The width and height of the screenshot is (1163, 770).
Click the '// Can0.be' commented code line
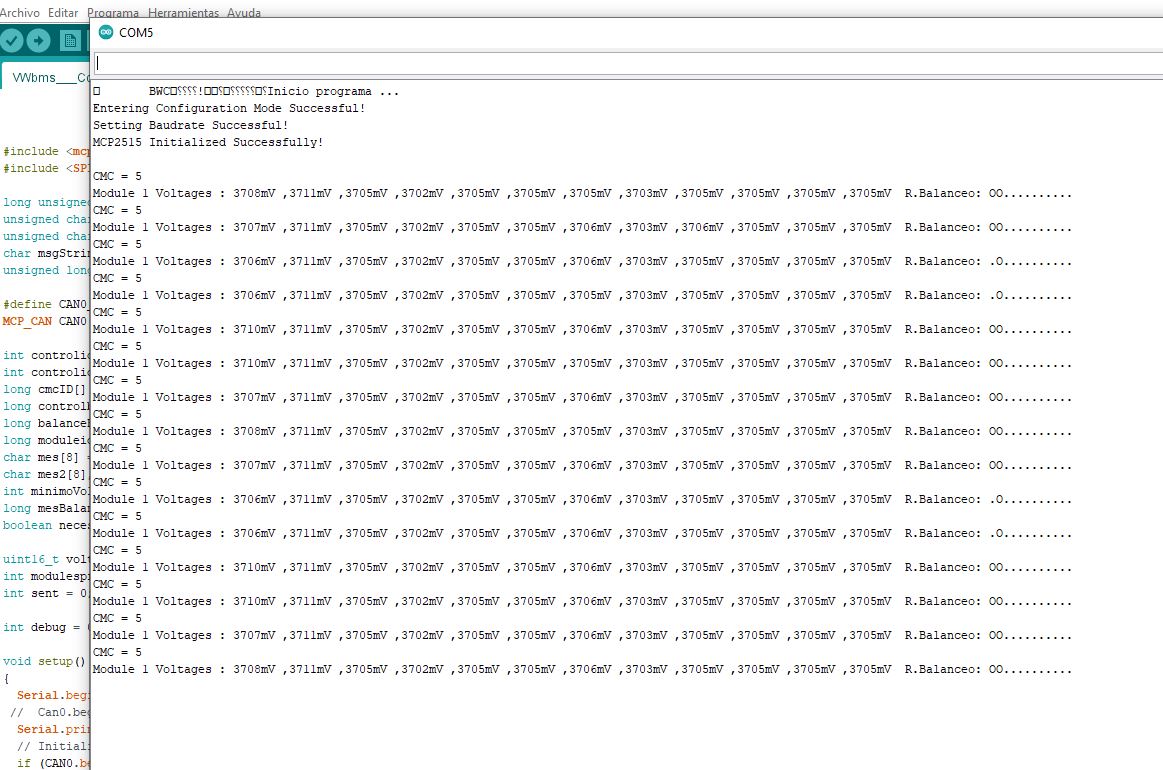(50, 713)
